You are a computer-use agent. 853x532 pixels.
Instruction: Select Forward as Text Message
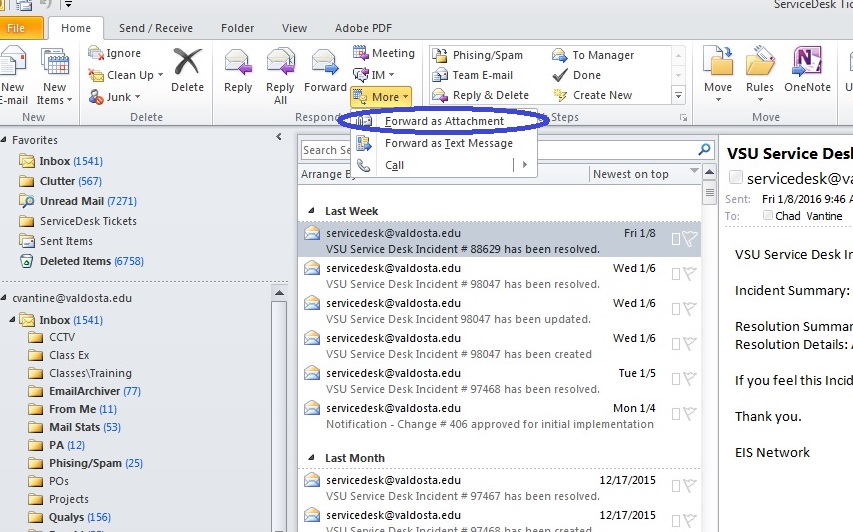(444, 143)
